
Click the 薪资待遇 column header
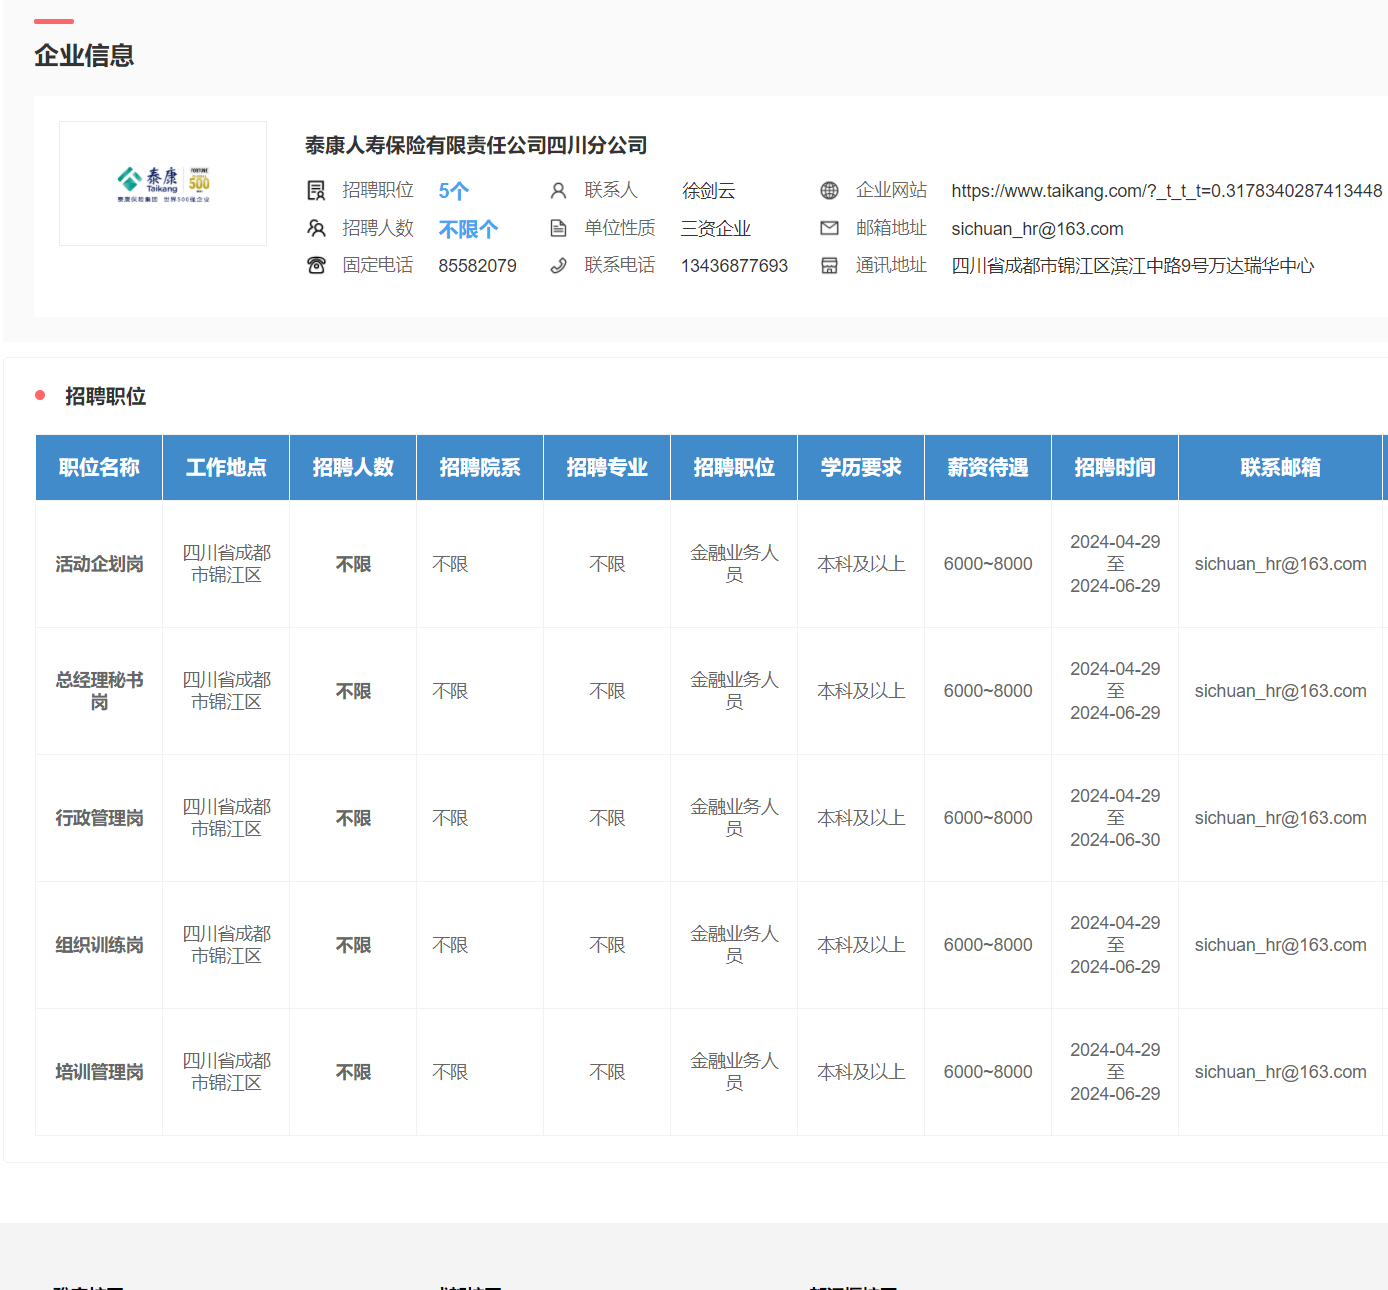point(987,467)
